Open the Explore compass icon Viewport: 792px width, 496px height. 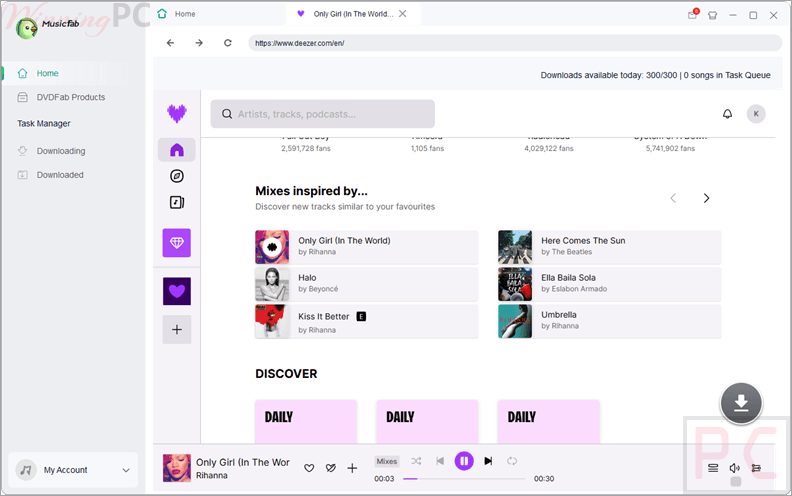coord(177,176)
